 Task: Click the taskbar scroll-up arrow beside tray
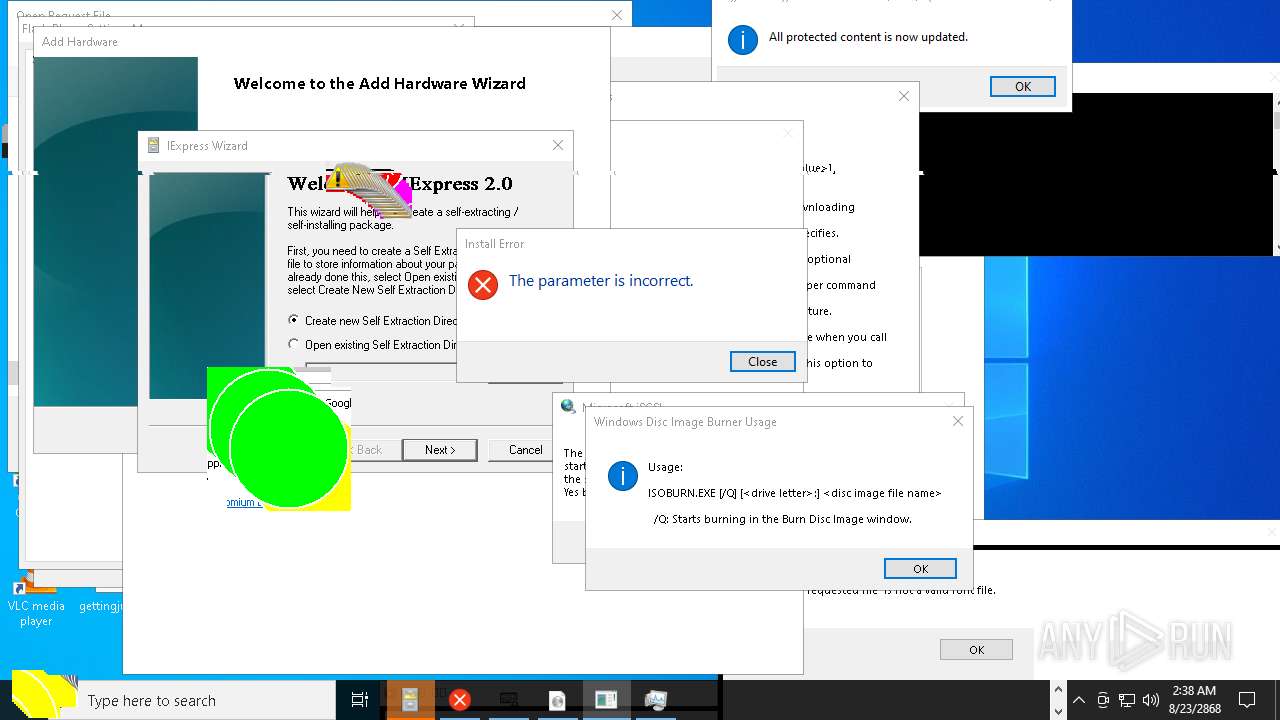point(1058,690)
